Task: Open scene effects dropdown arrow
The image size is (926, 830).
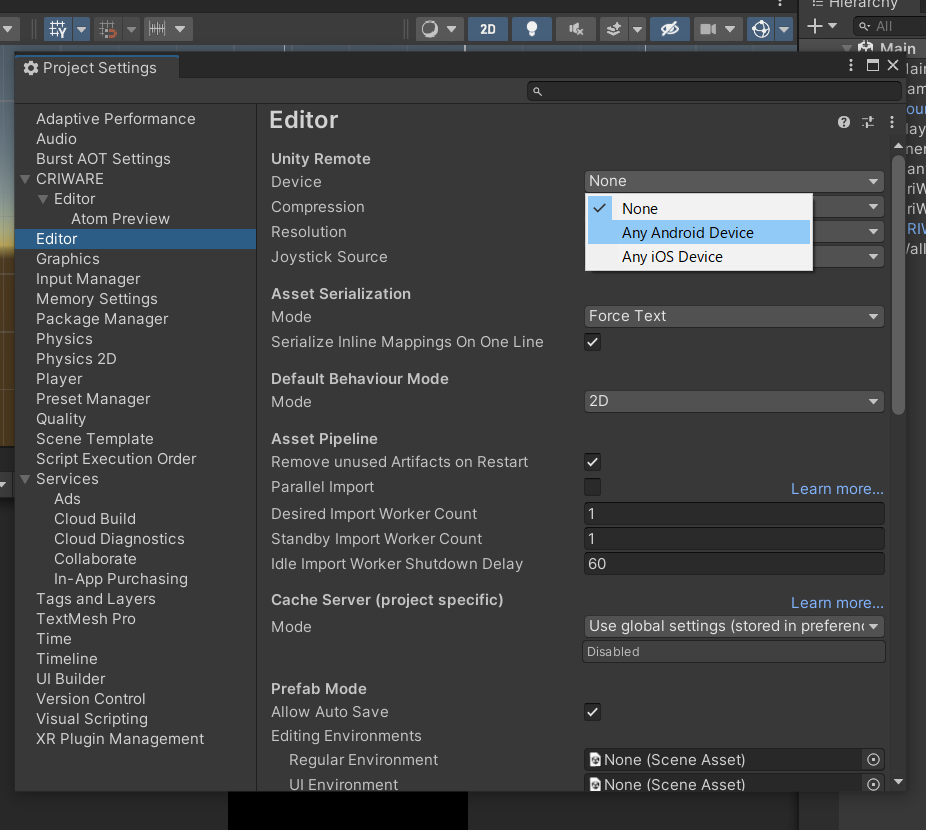Action: coord(637,29)
